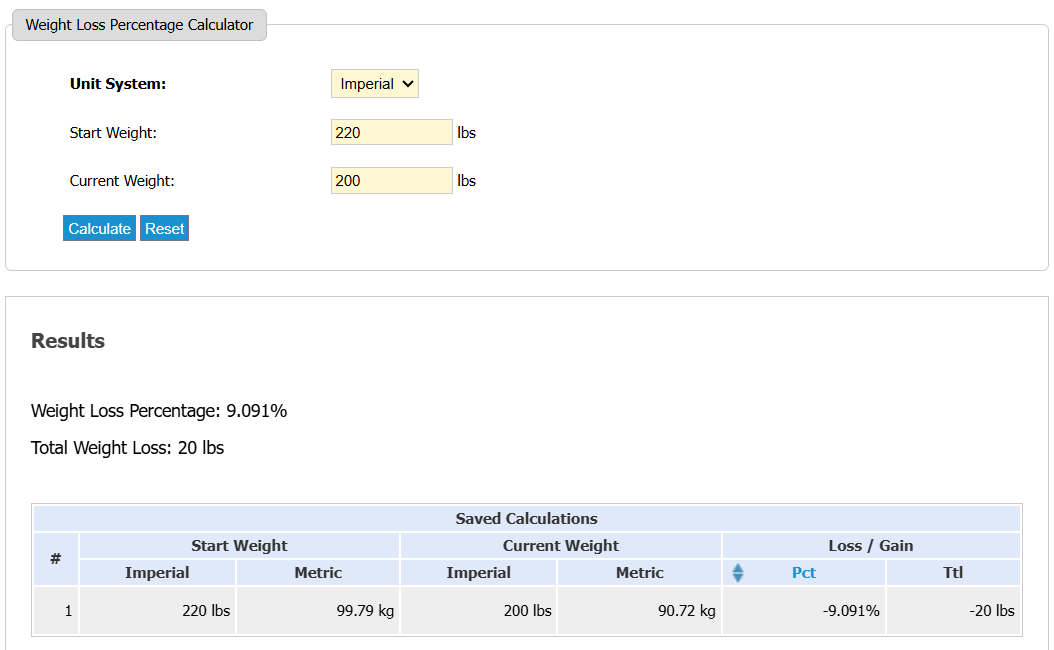Click the Results heading
Screen dimensions: 1054x650
(68, 341)
